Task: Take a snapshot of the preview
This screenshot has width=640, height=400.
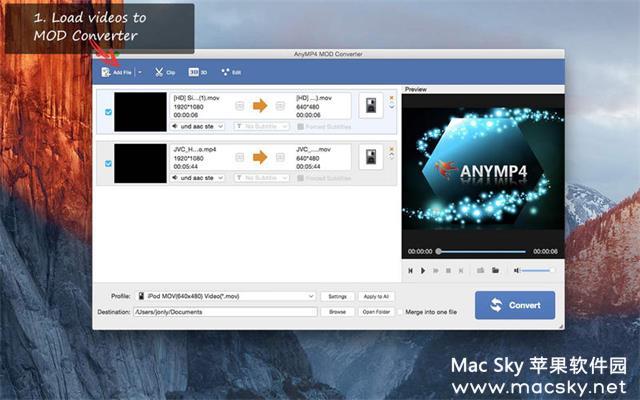Action: (x=480, y=271)
